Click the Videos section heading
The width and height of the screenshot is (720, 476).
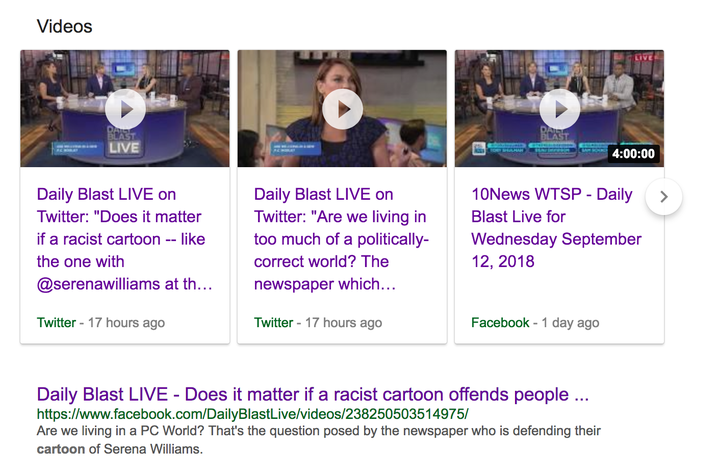[64, 27]
